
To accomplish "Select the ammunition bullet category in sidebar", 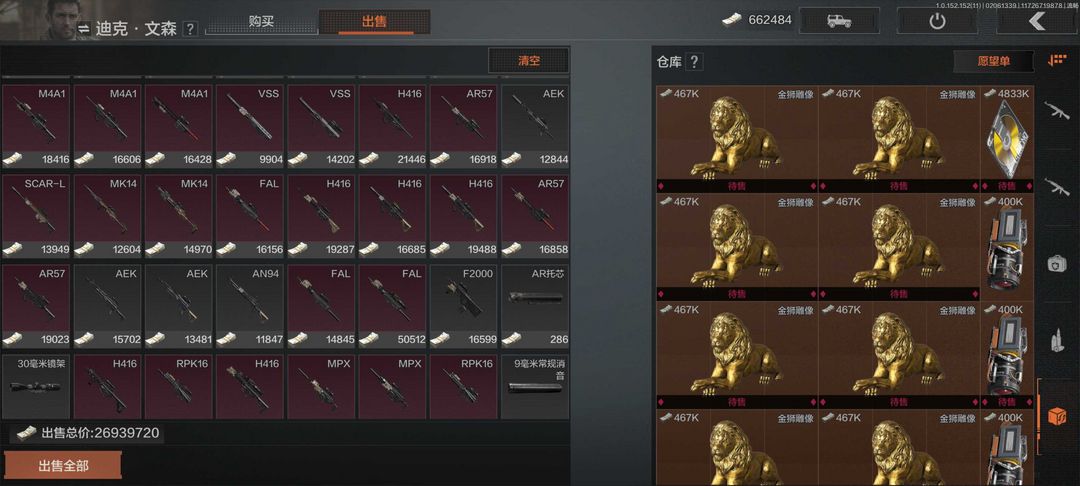I will point(1057,340).
